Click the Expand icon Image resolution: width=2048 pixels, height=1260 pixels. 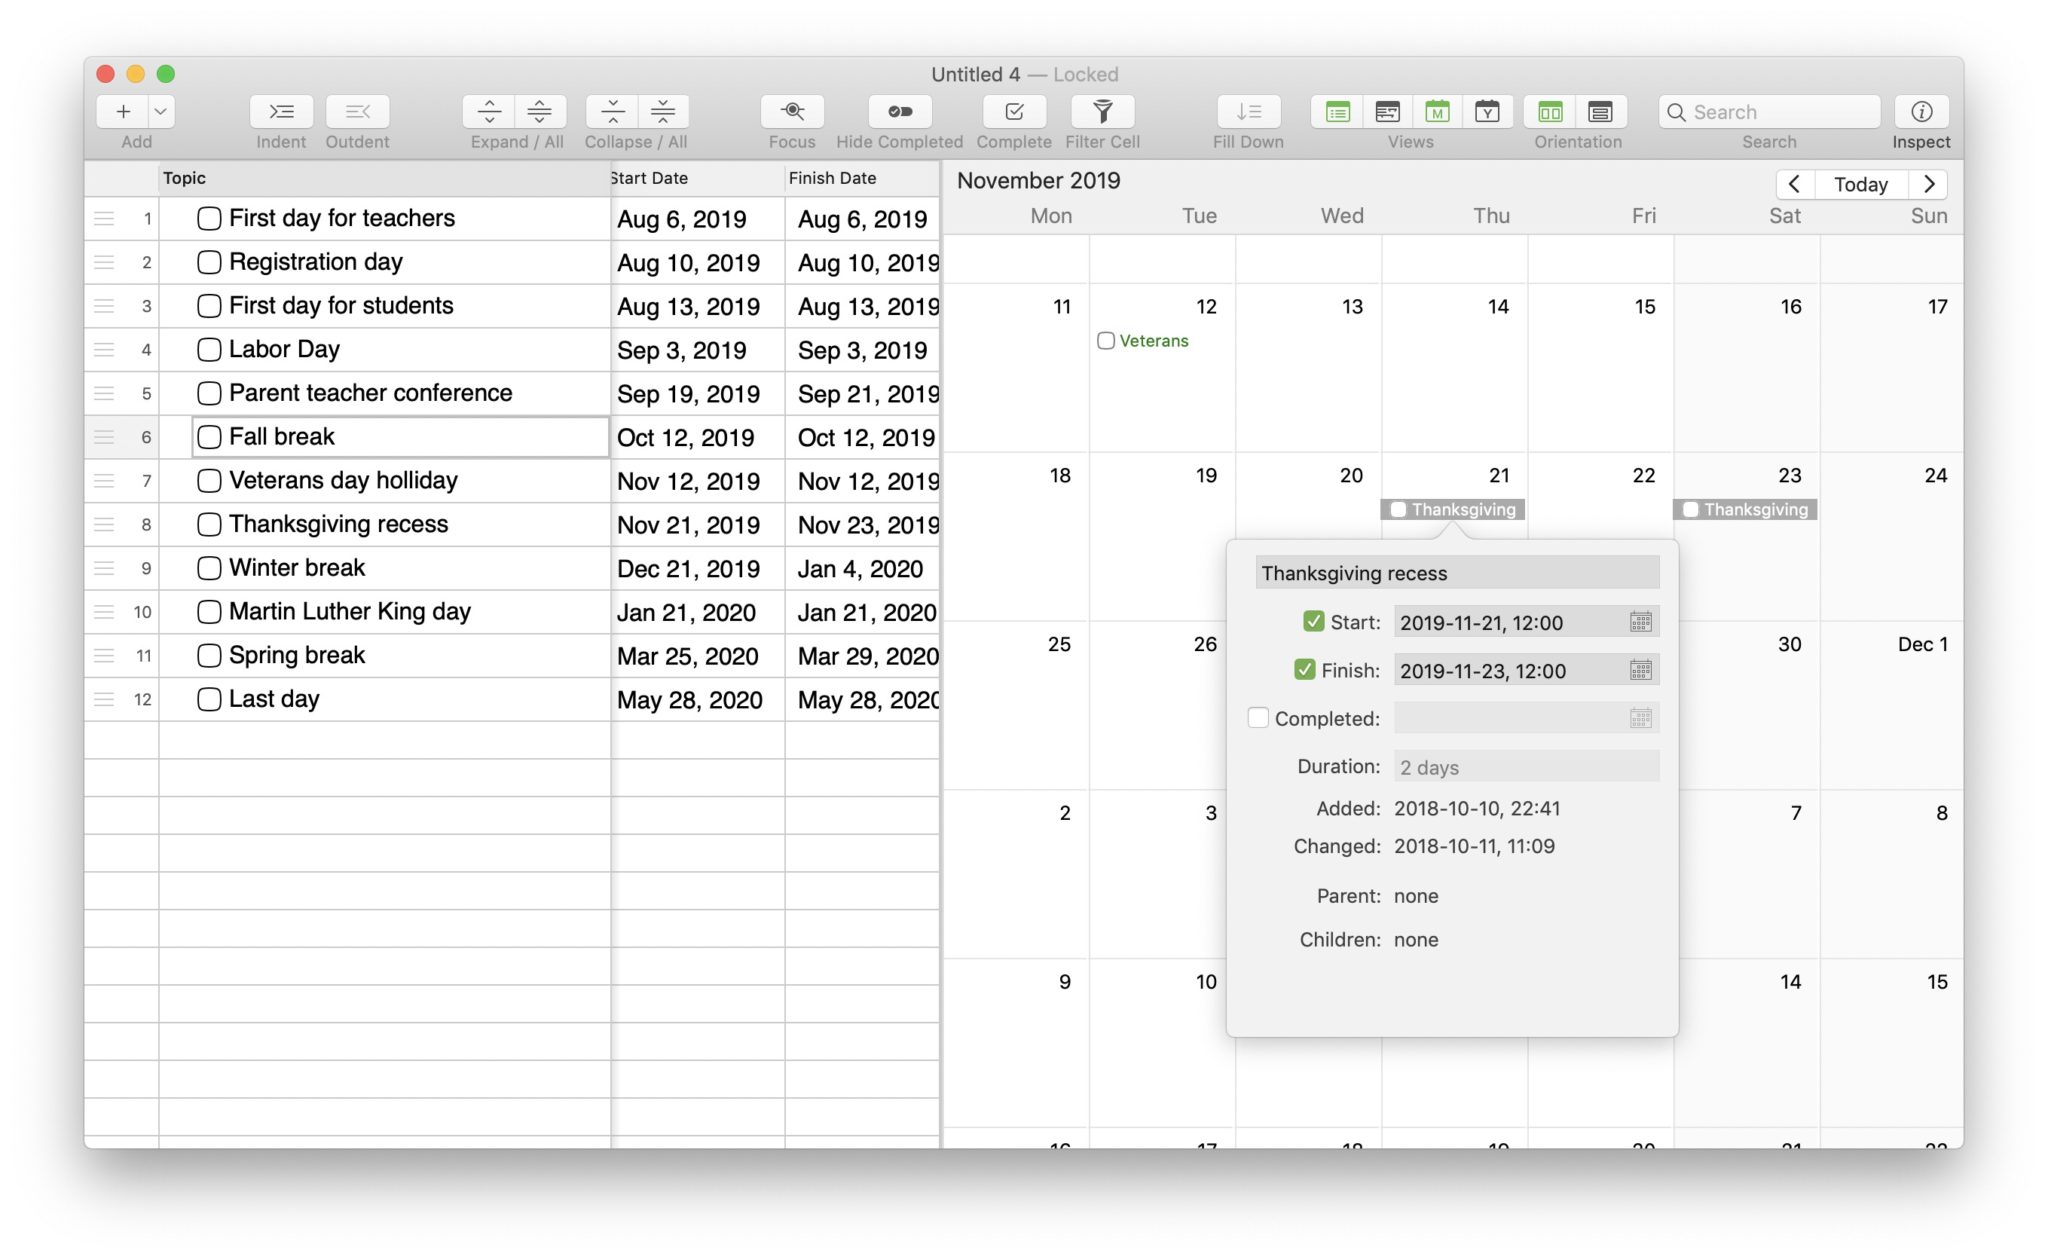tap(489, 111)
